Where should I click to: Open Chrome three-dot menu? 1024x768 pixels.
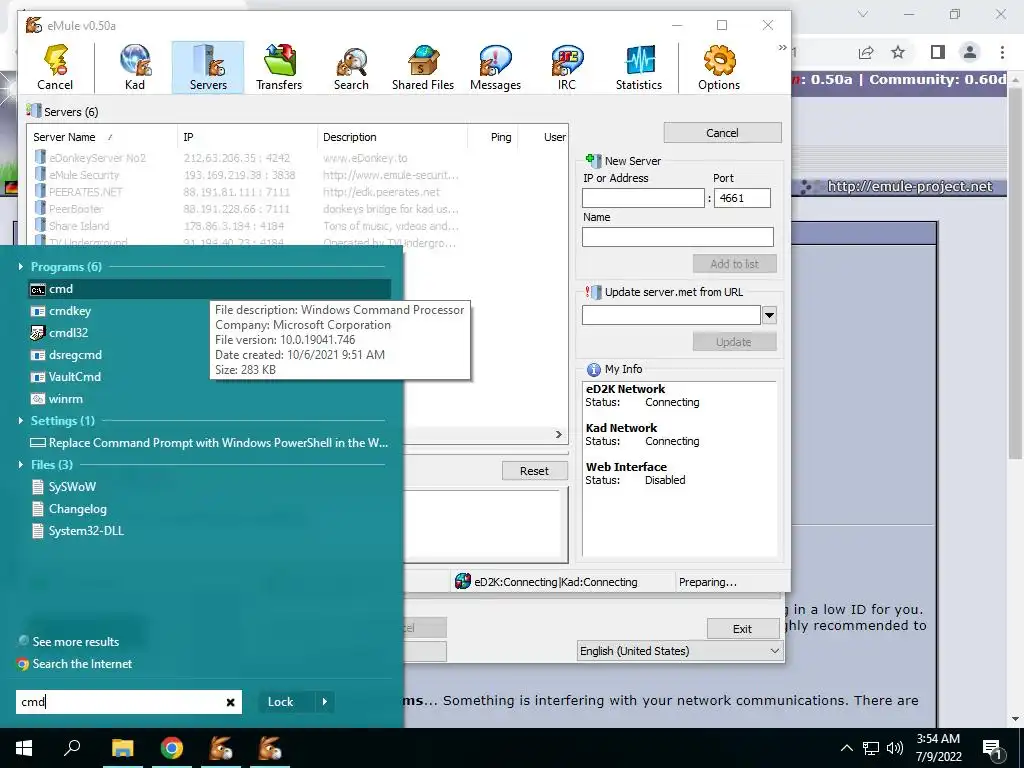tap(1002, 52)
